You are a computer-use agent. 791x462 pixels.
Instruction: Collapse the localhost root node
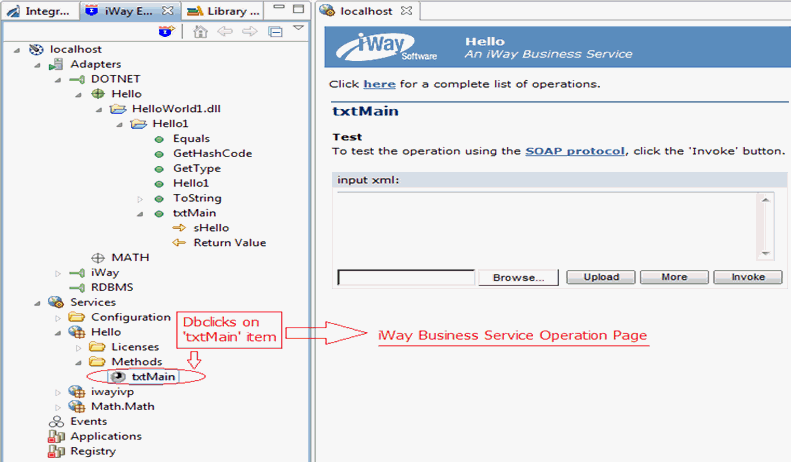click(17, 50)
